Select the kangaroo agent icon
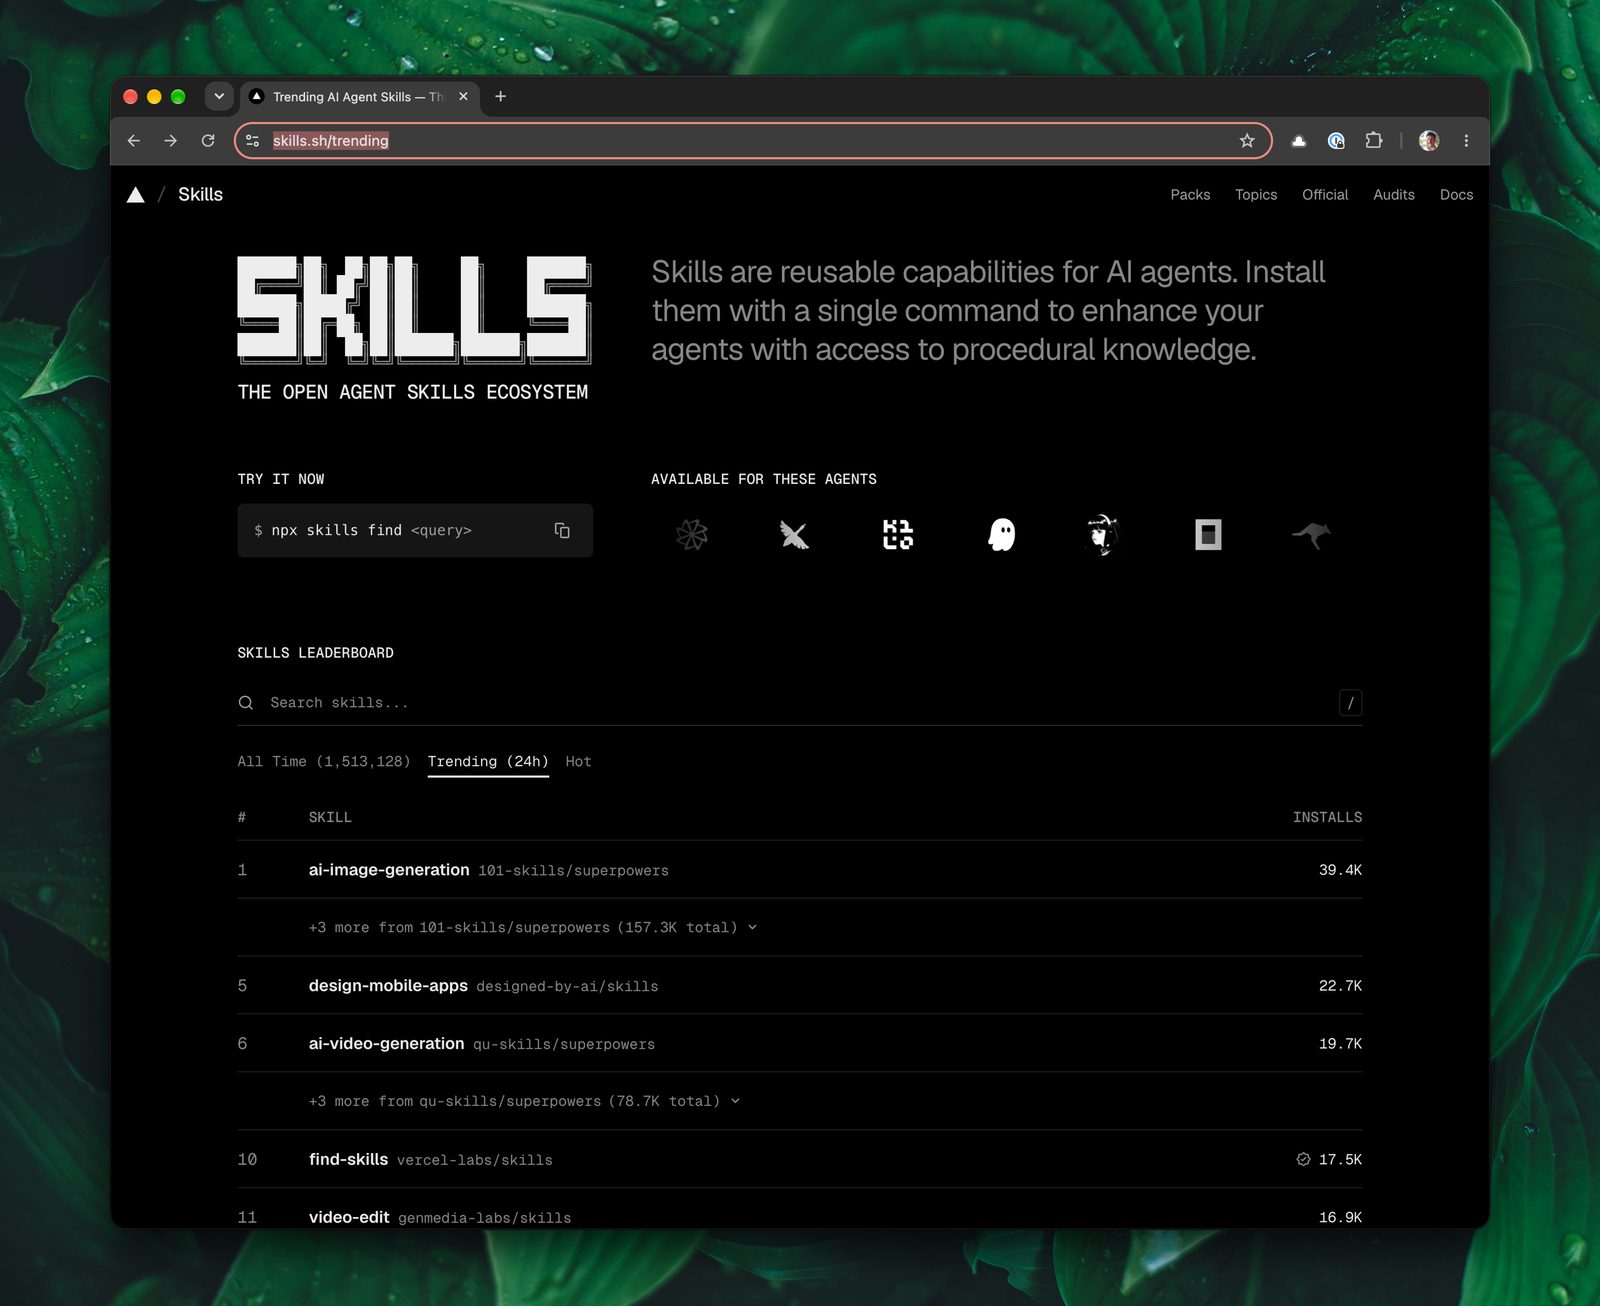Image resolution: width=1600 pixels, height=1306 pixels. [x=1311, y=535]
